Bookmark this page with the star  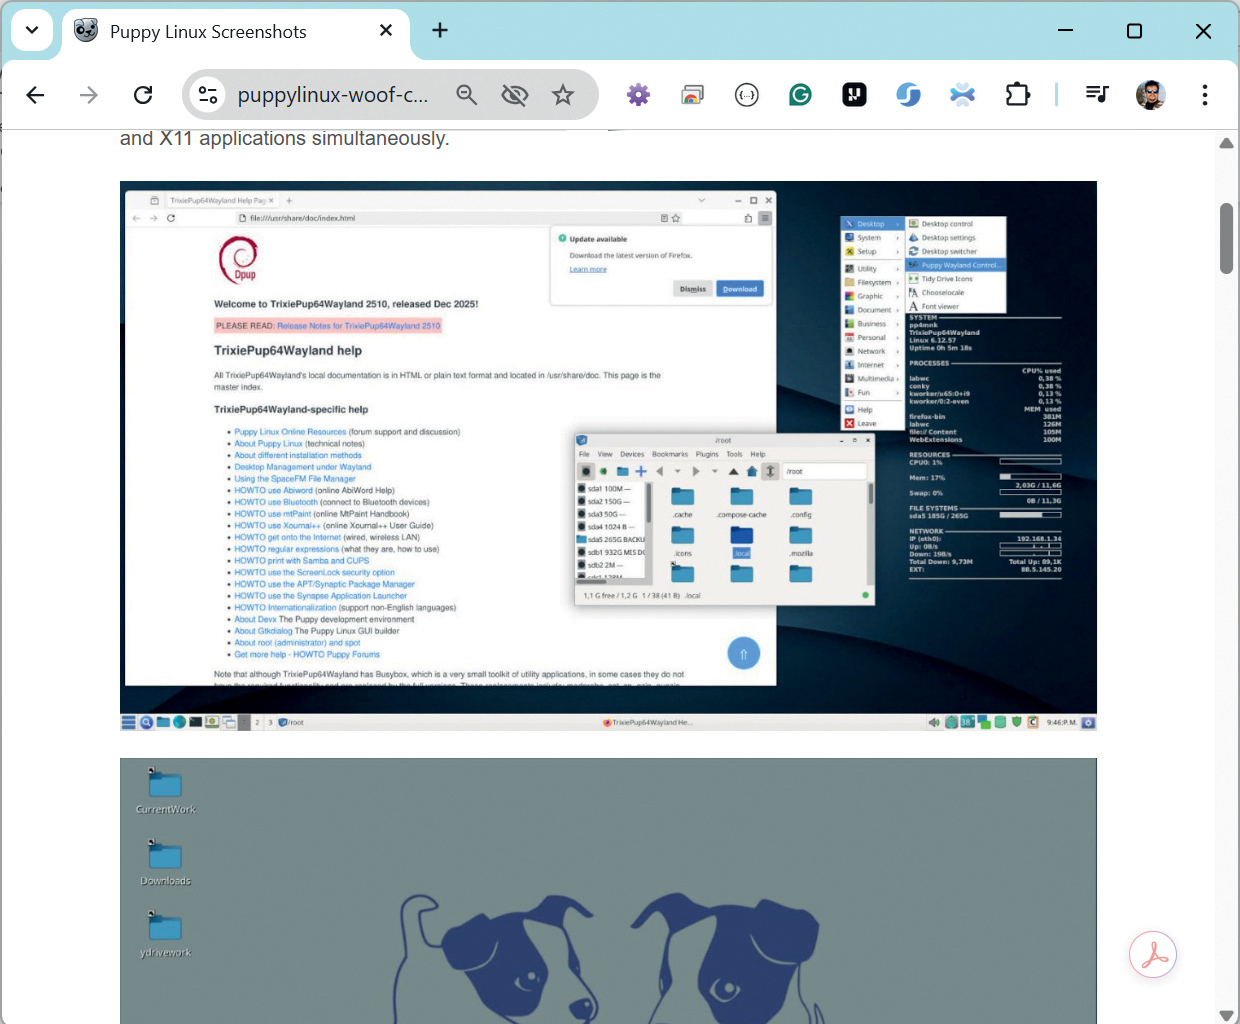tap(563, 95)
